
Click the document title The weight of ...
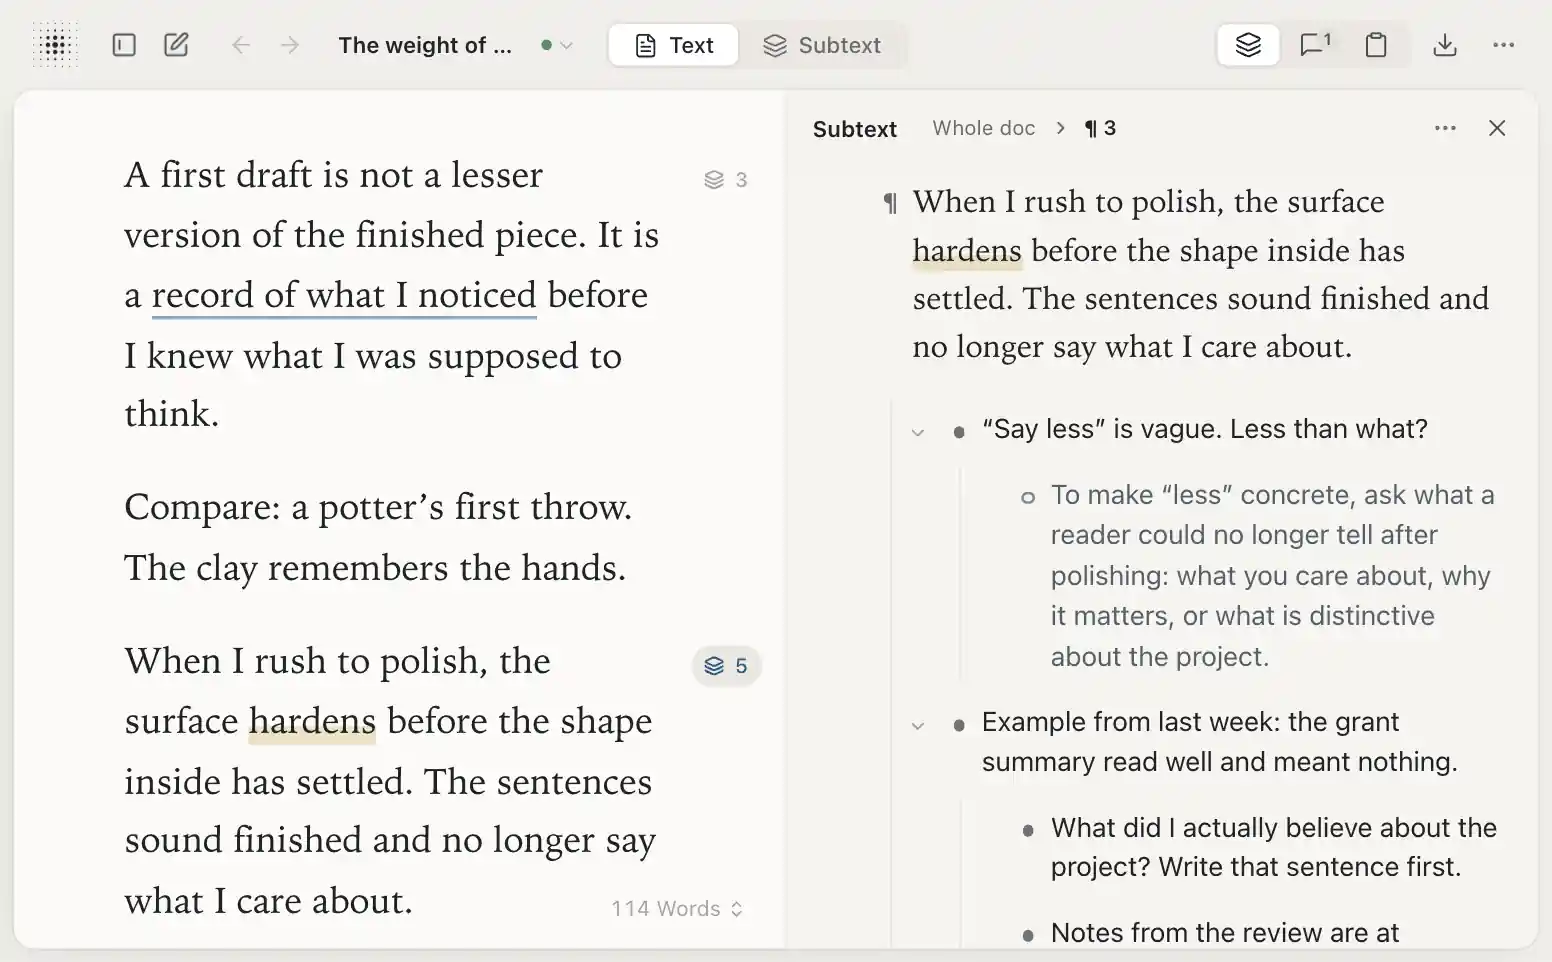425,45
